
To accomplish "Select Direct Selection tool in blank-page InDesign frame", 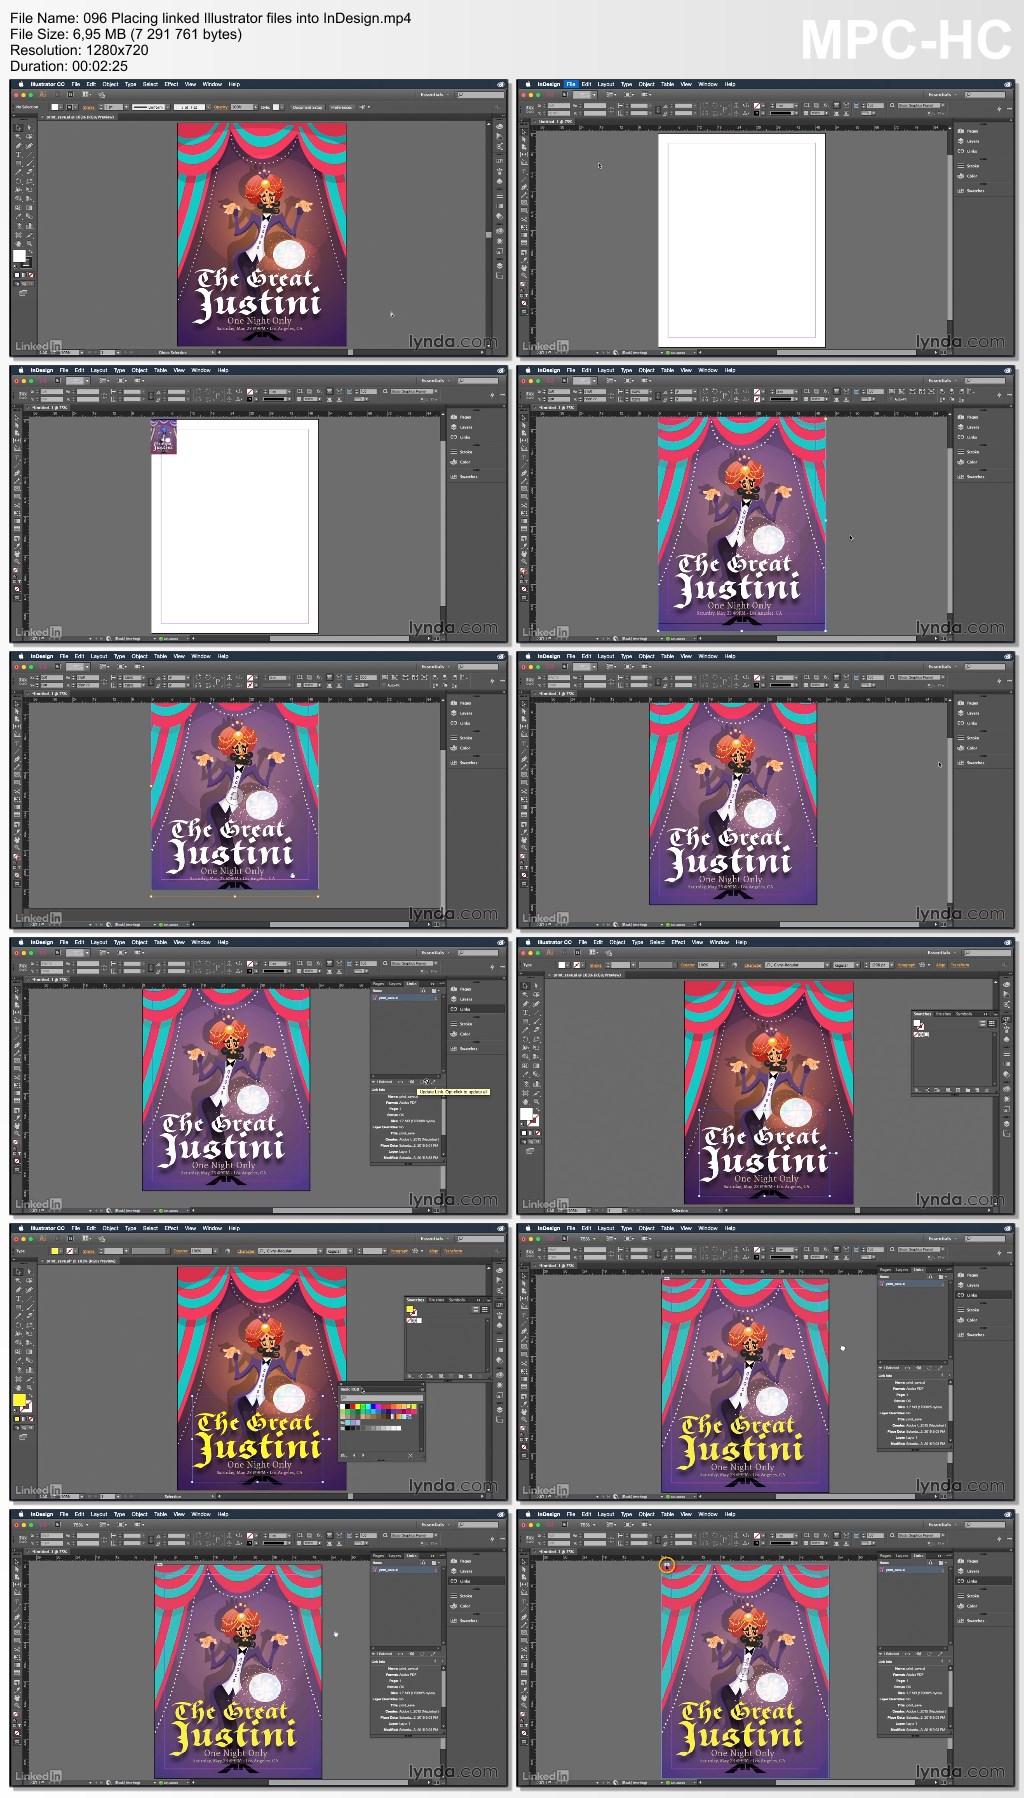I will click(x=524, y=139).
